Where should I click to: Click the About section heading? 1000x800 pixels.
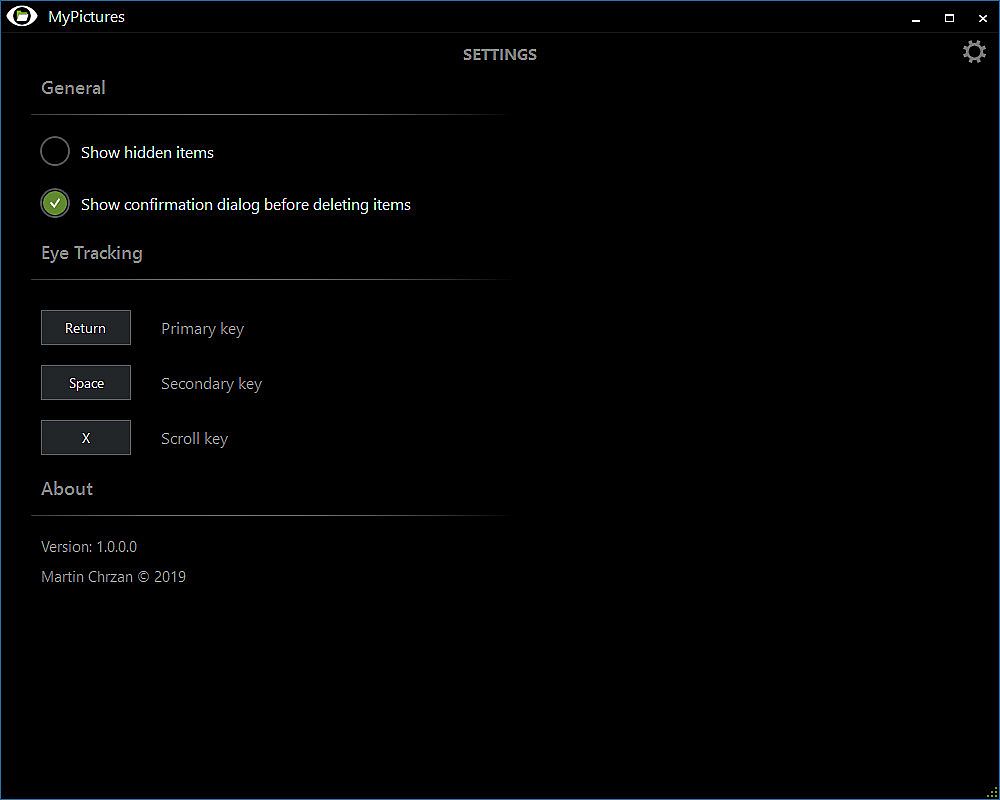tap(67, 489)
